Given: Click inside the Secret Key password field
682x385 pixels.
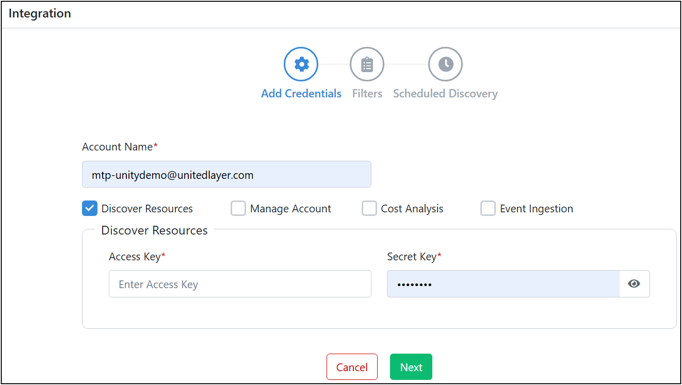Looking at the screenshot, I should [x=503, y=284].
